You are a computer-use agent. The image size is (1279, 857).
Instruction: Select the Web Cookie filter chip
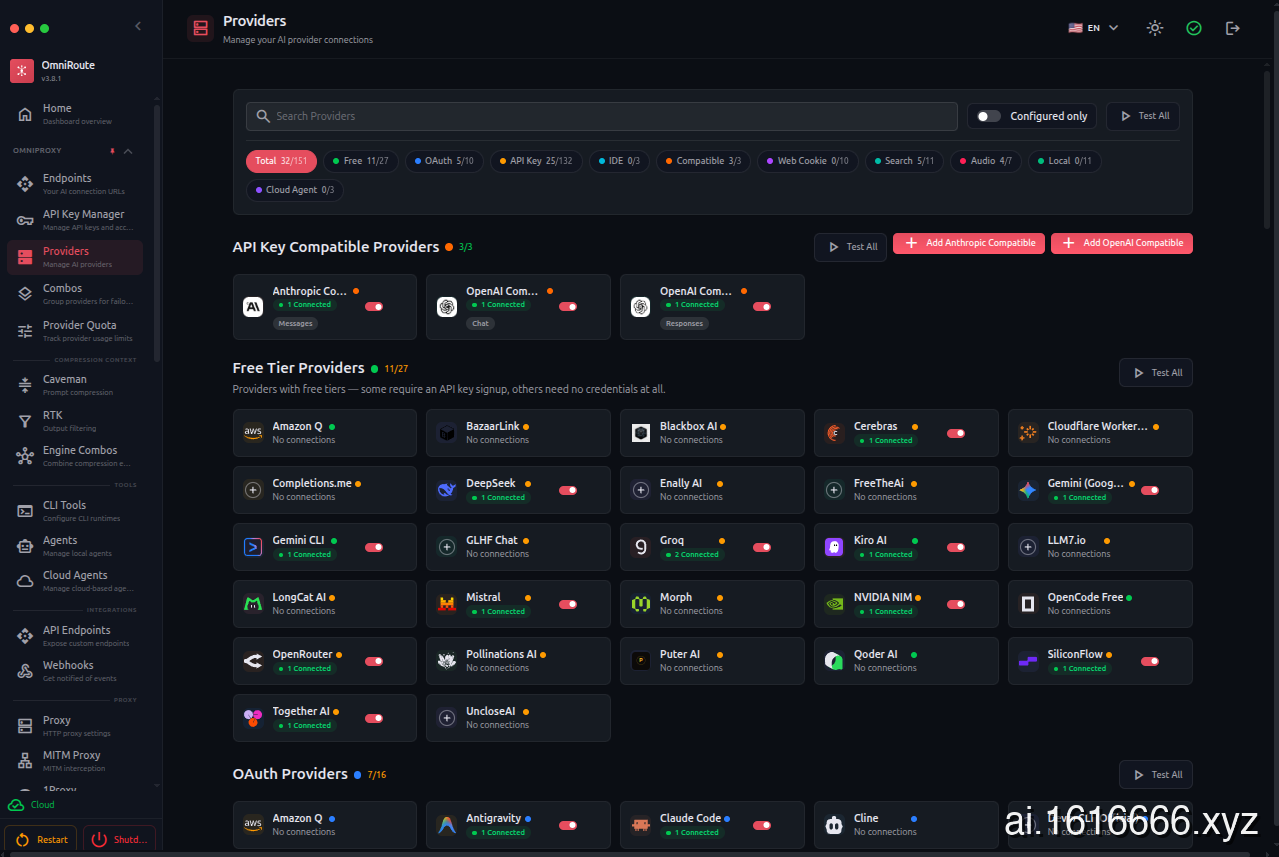(x=807, y=161)
